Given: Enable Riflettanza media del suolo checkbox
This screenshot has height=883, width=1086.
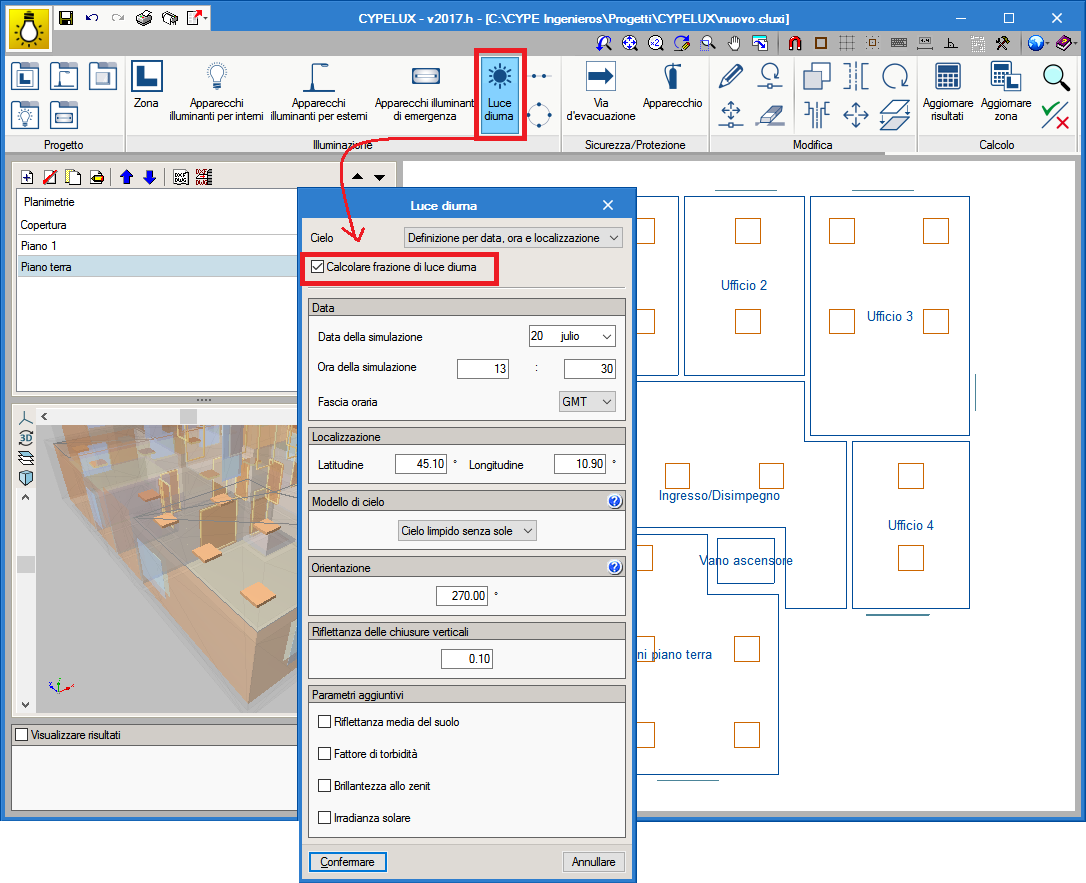Looking at the screenshot, I should 324,722.
